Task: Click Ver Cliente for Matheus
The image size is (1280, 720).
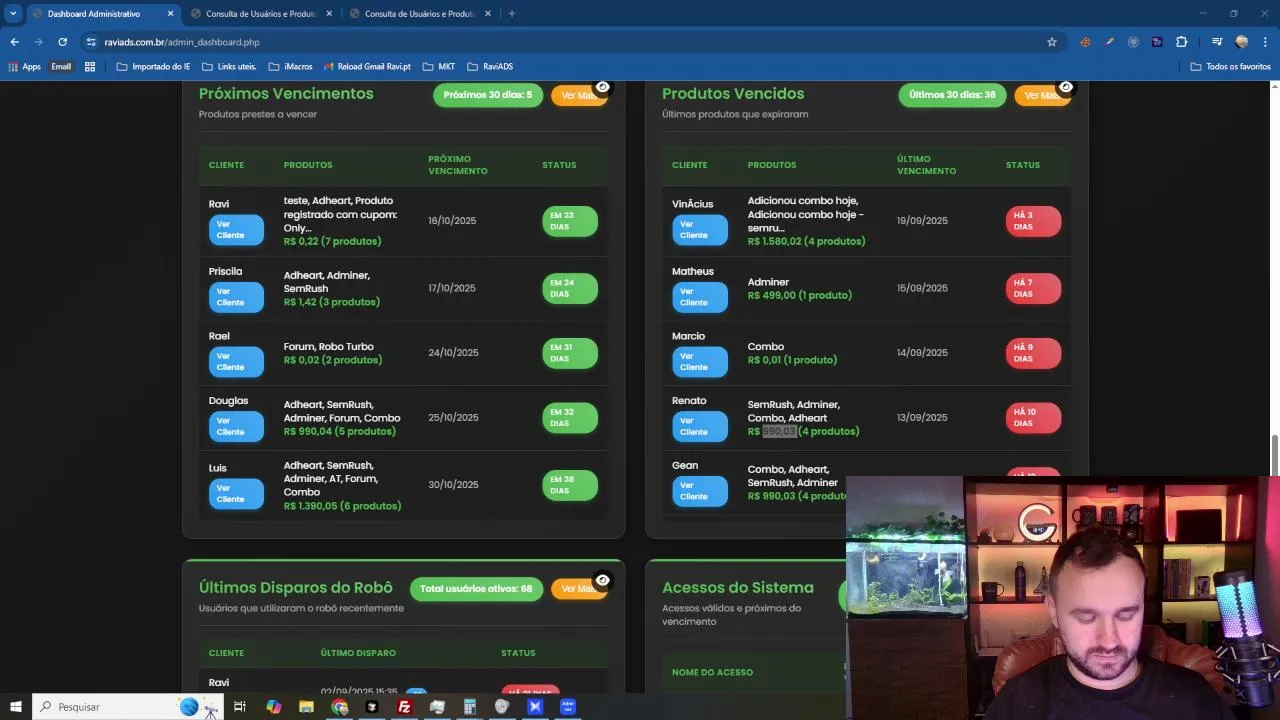Action: (x=700, y=297)
